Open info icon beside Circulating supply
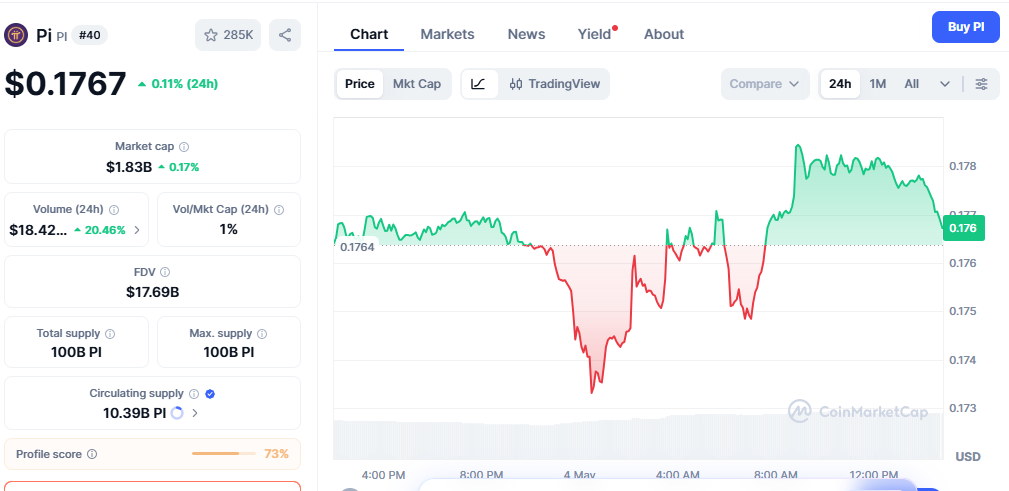1009x491 pixels. pos(194,393)
